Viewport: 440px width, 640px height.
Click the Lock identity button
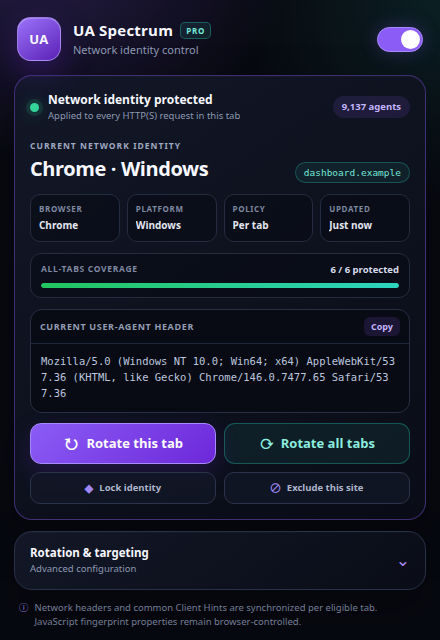point(123,488)
